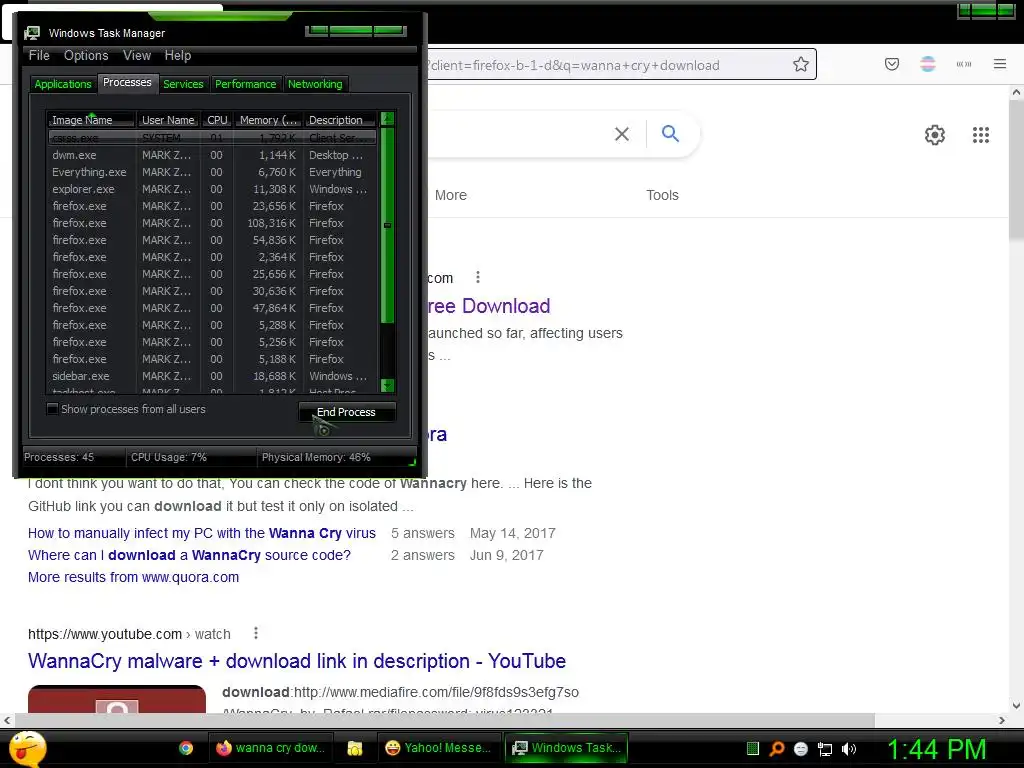Open three-dot menu for youtube.com result
This screenshot has height=768, width=1024.
[256, 633]
